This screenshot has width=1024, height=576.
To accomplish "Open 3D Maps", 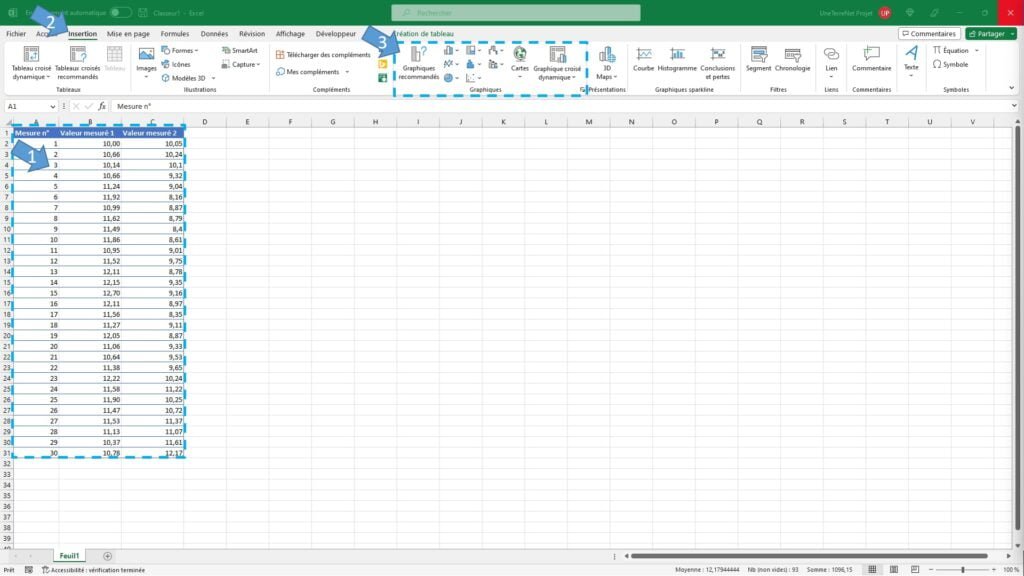I will click(607, 63).
